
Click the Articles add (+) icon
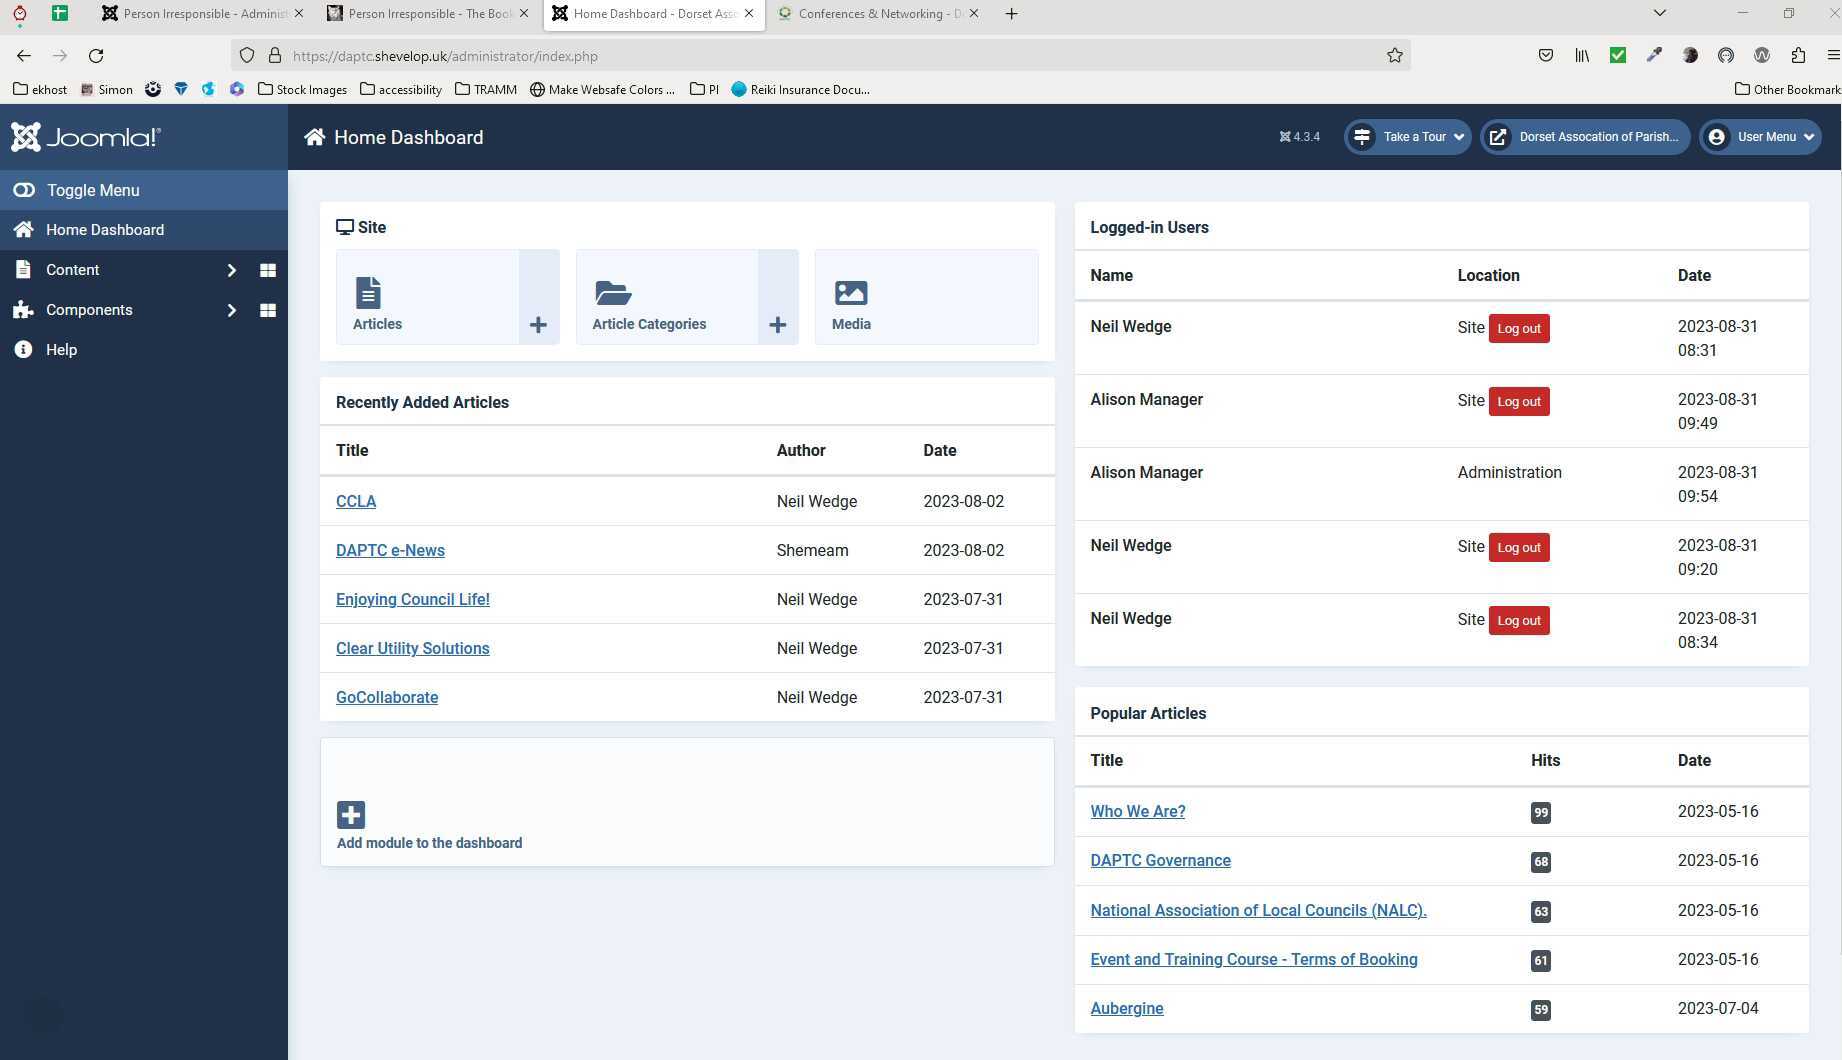[538, 324]
